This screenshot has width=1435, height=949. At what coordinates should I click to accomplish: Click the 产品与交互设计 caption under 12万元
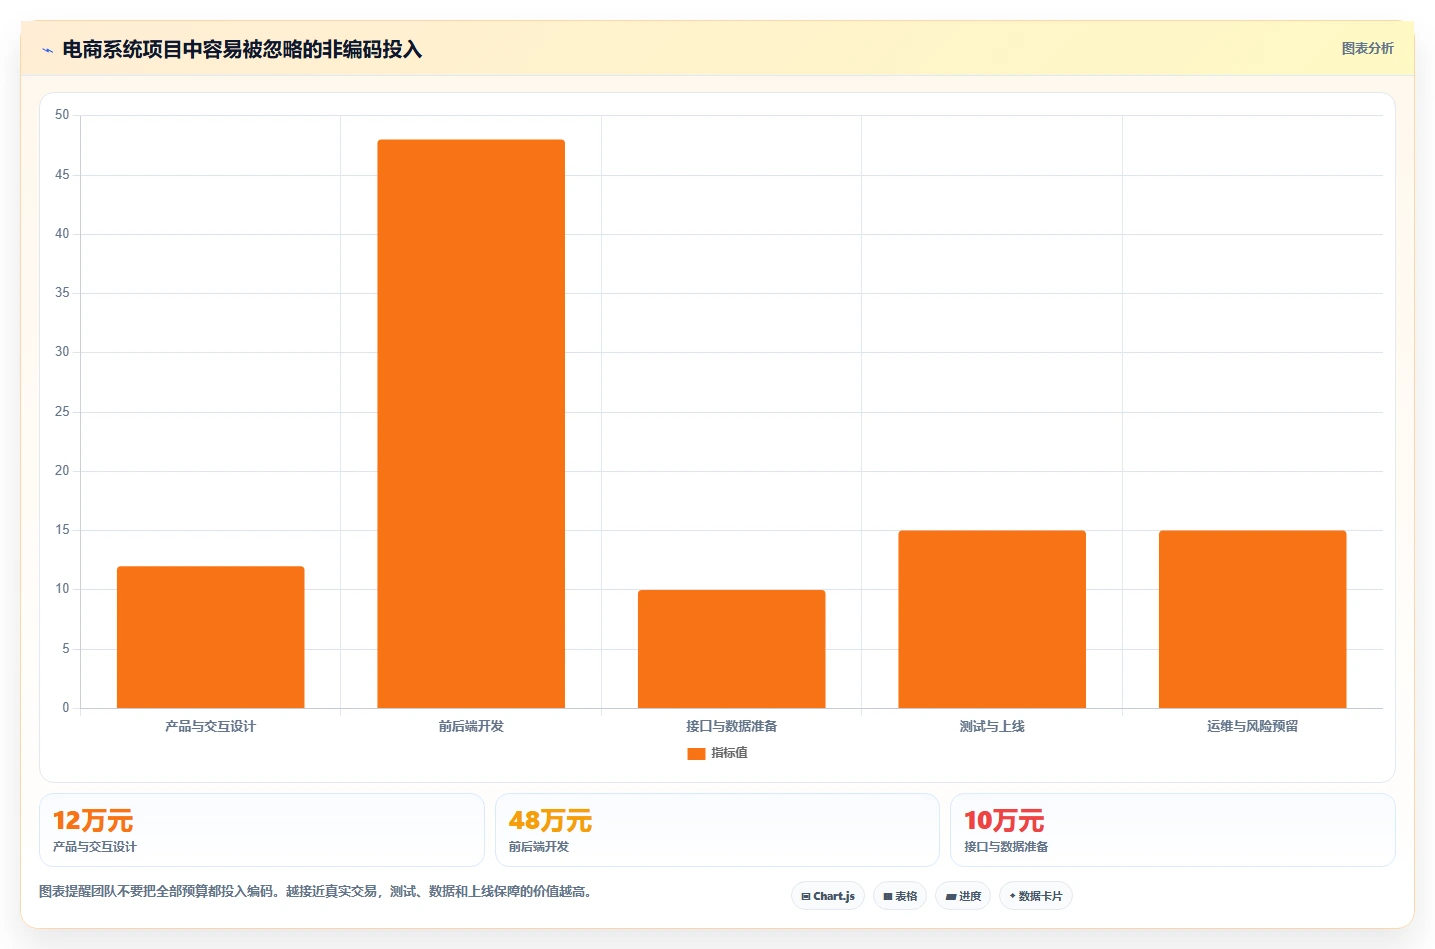coord(95,846)
